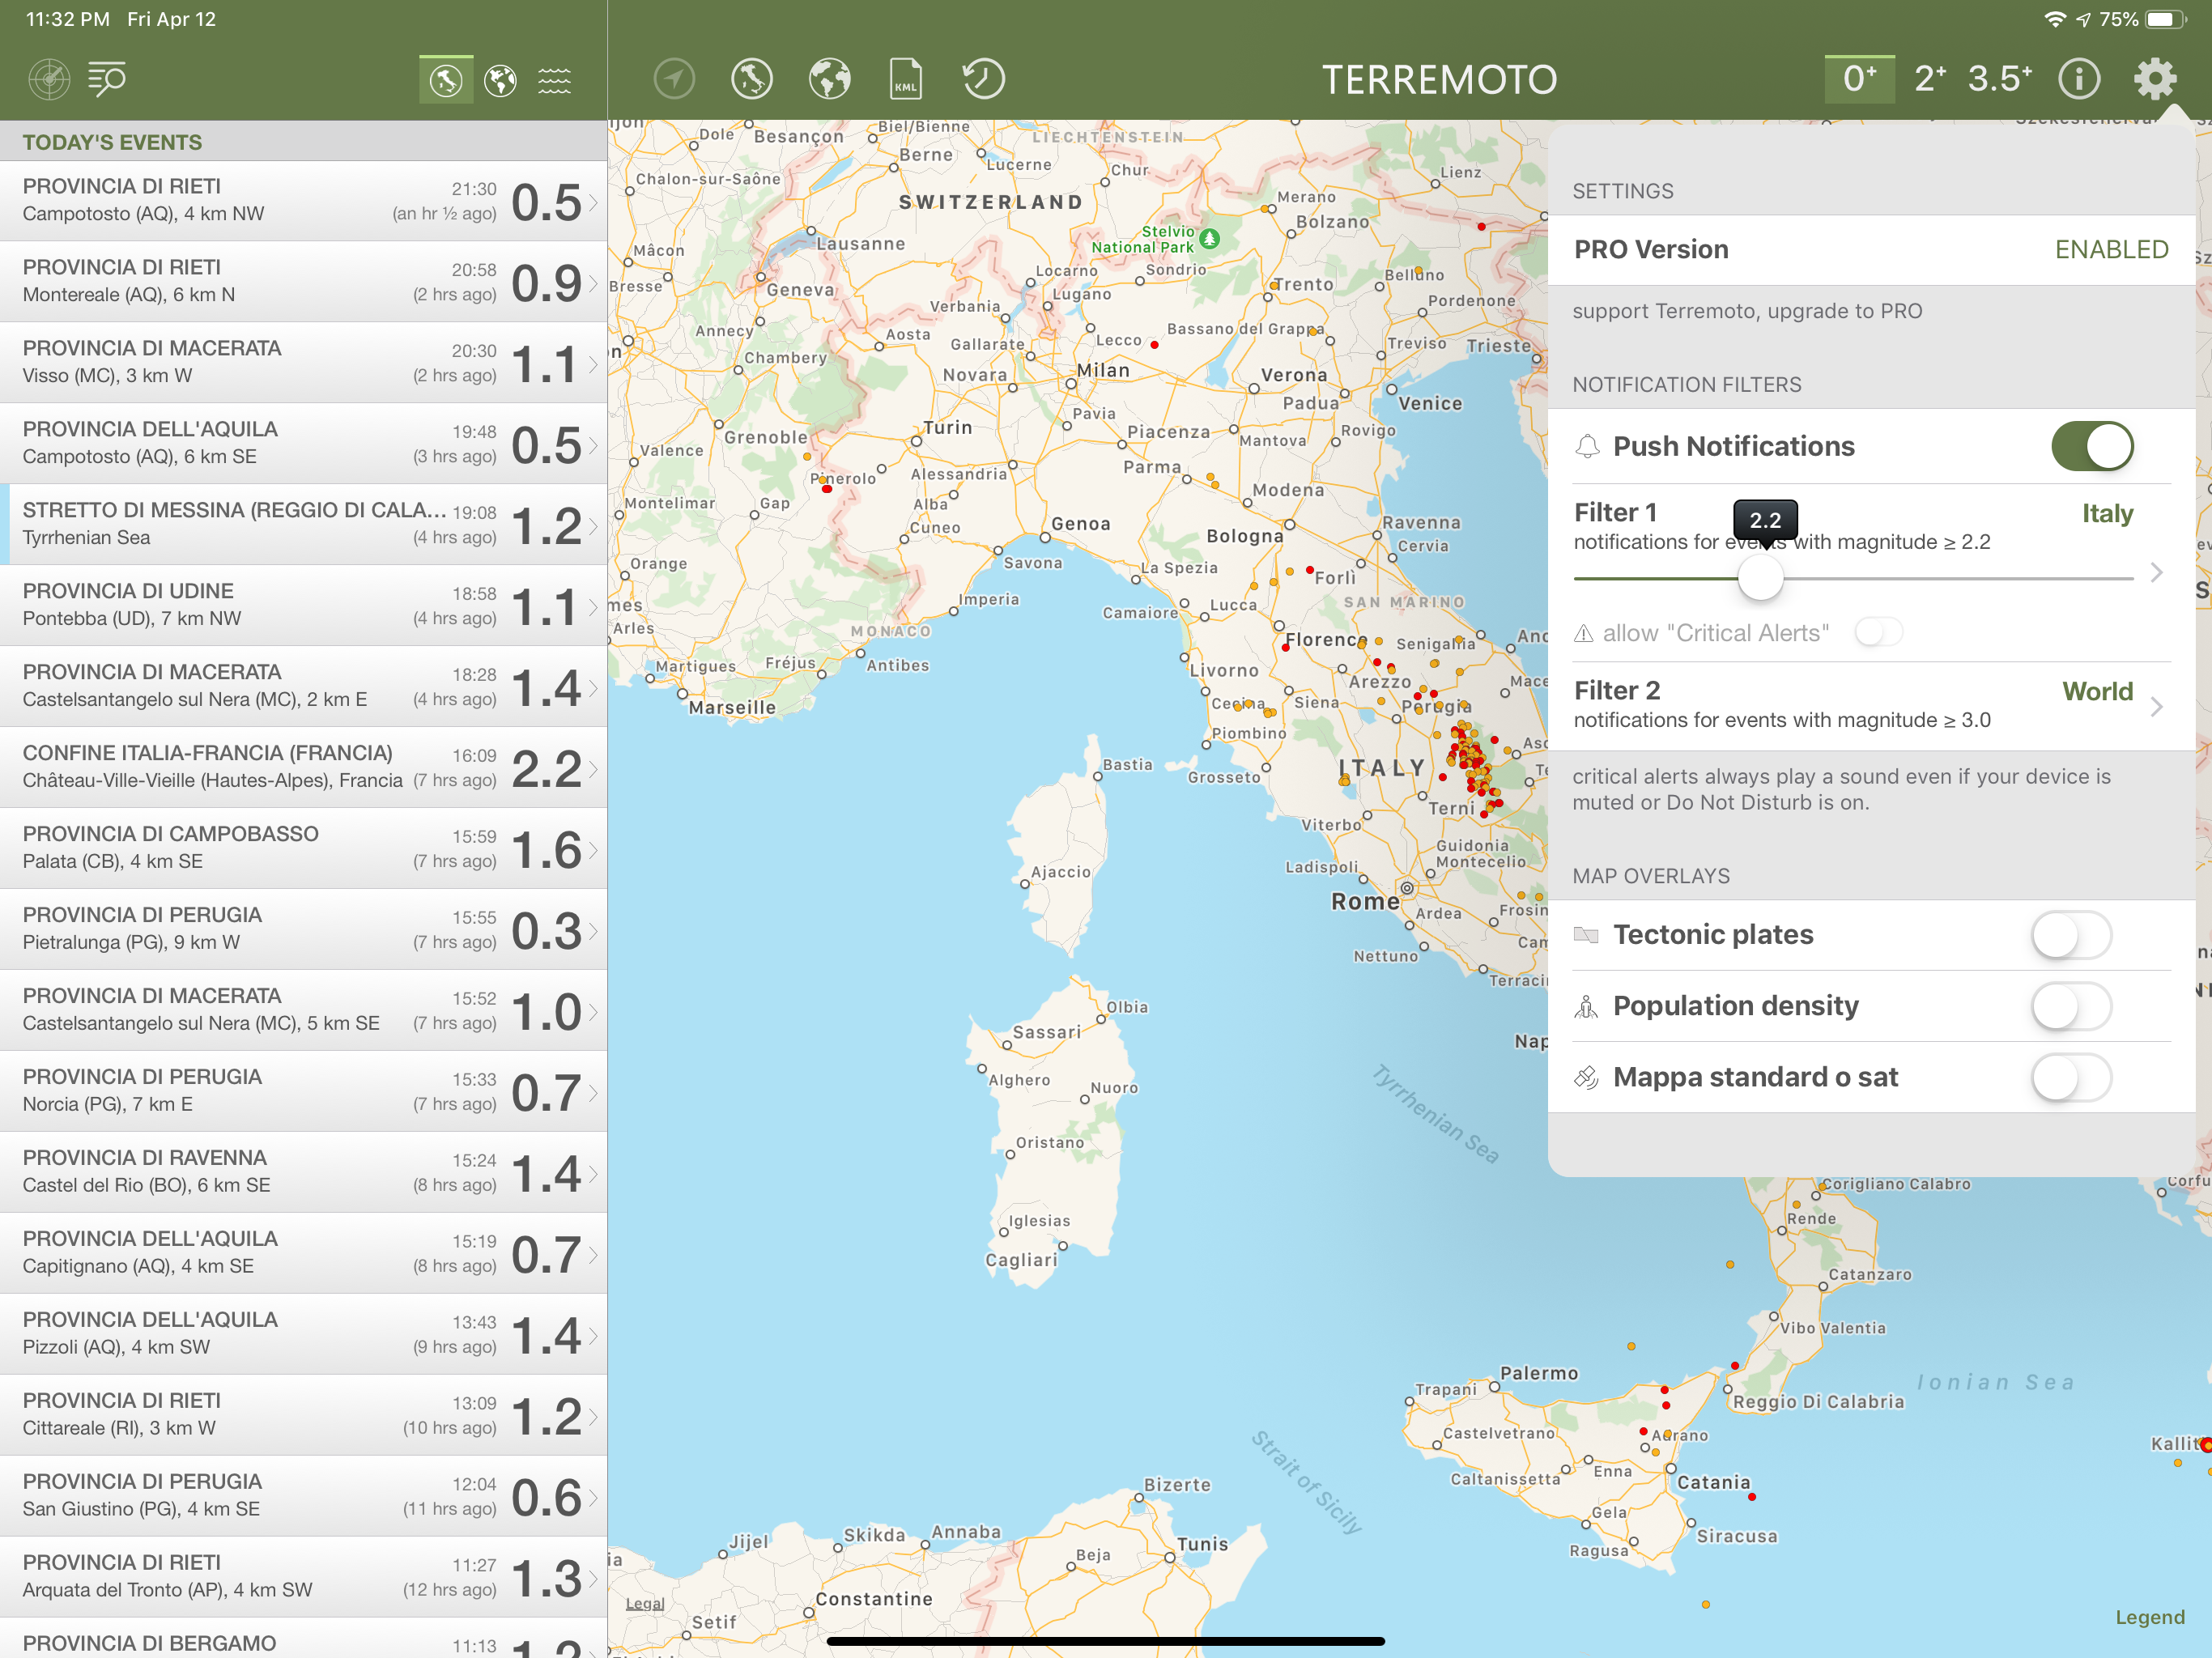Enable Tectonic plates overlay switch
2212x1658 pixels.
pyautogui.click(x=2071, y=935)
